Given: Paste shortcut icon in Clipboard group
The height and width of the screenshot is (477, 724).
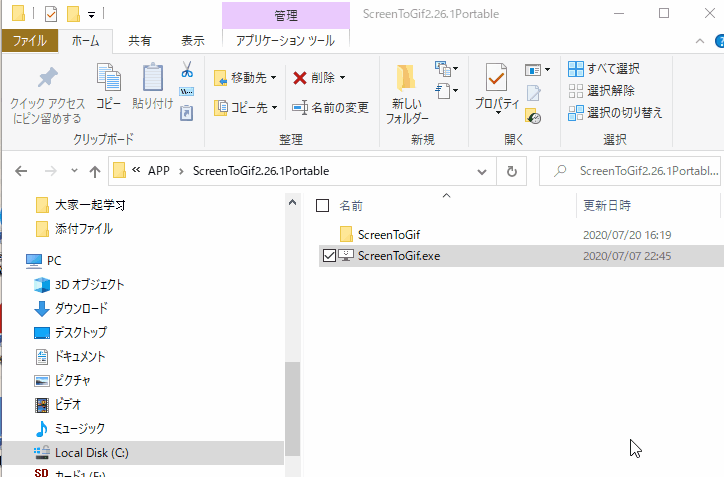Looking at the screenshot, I should 187,113.
